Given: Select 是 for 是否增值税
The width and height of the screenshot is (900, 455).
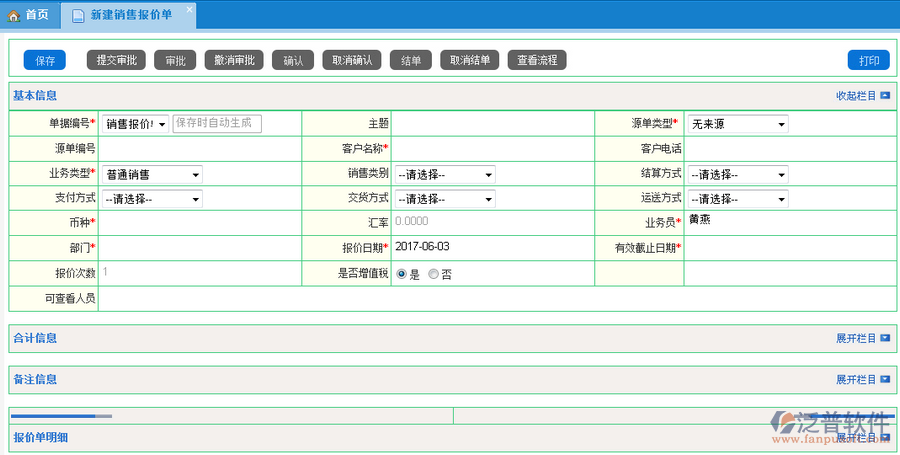Looking at the screenshot, I should point(402,274).
